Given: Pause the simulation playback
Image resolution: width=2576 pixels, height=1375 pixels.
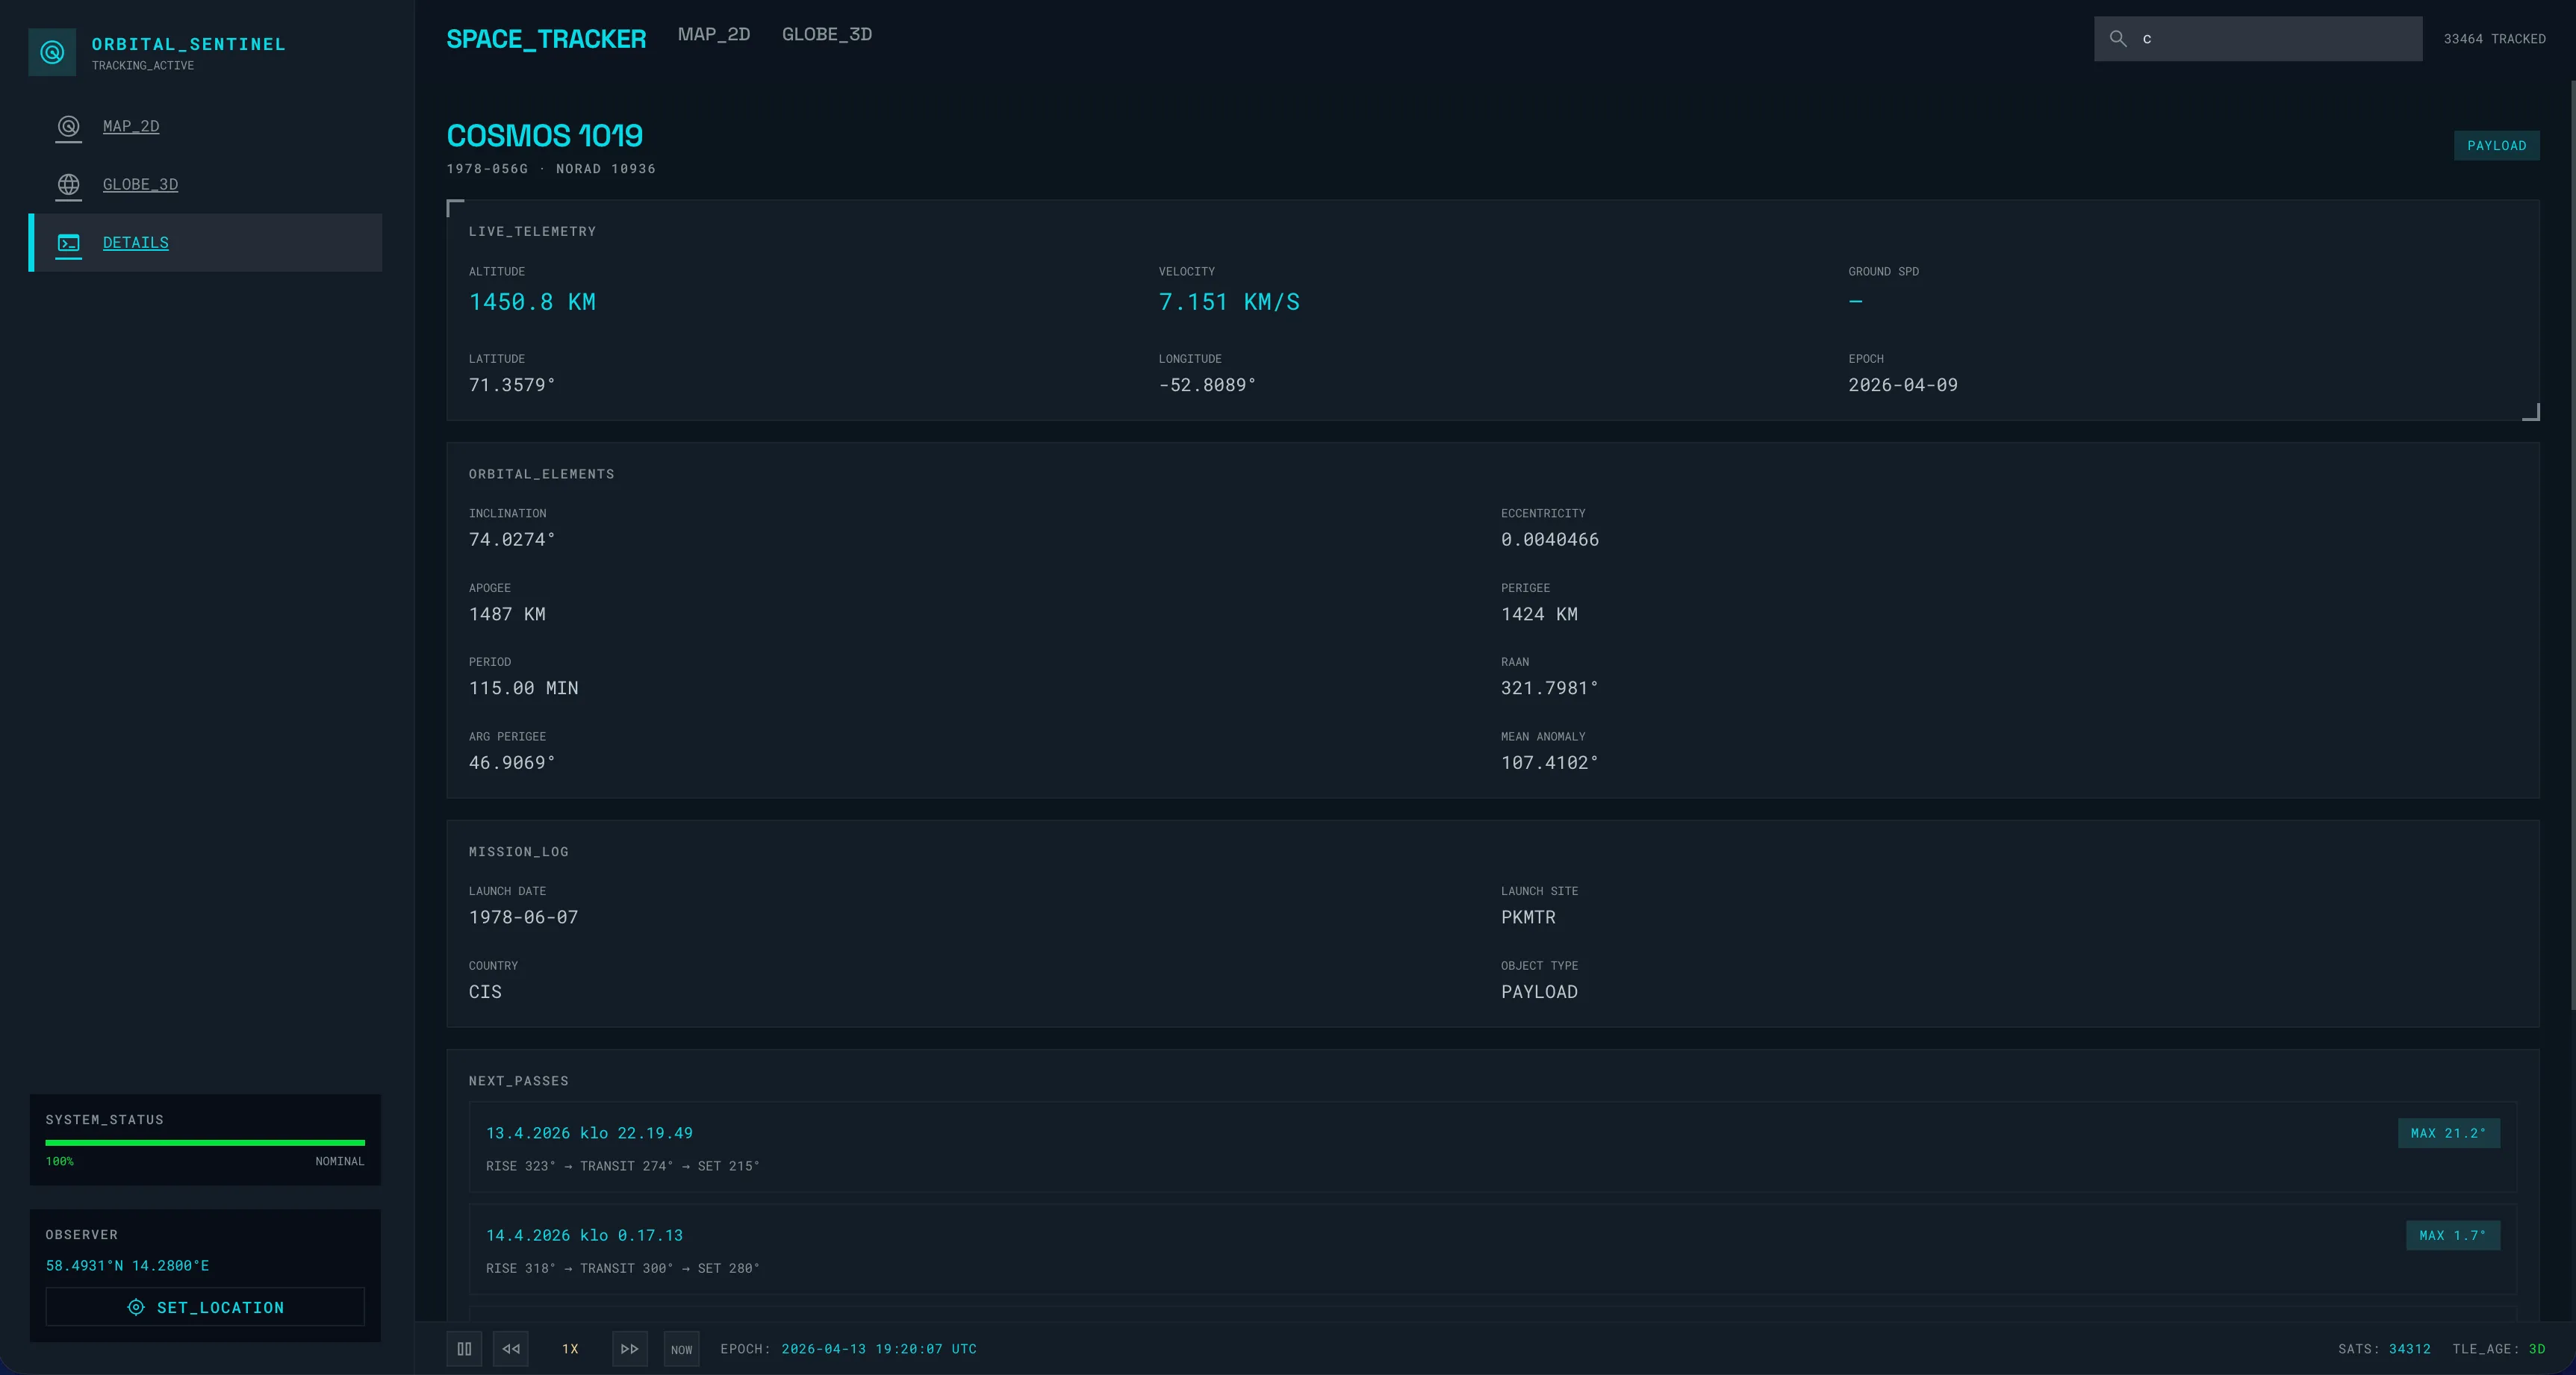Looking at the screenshot, I should pos(464,1349).
